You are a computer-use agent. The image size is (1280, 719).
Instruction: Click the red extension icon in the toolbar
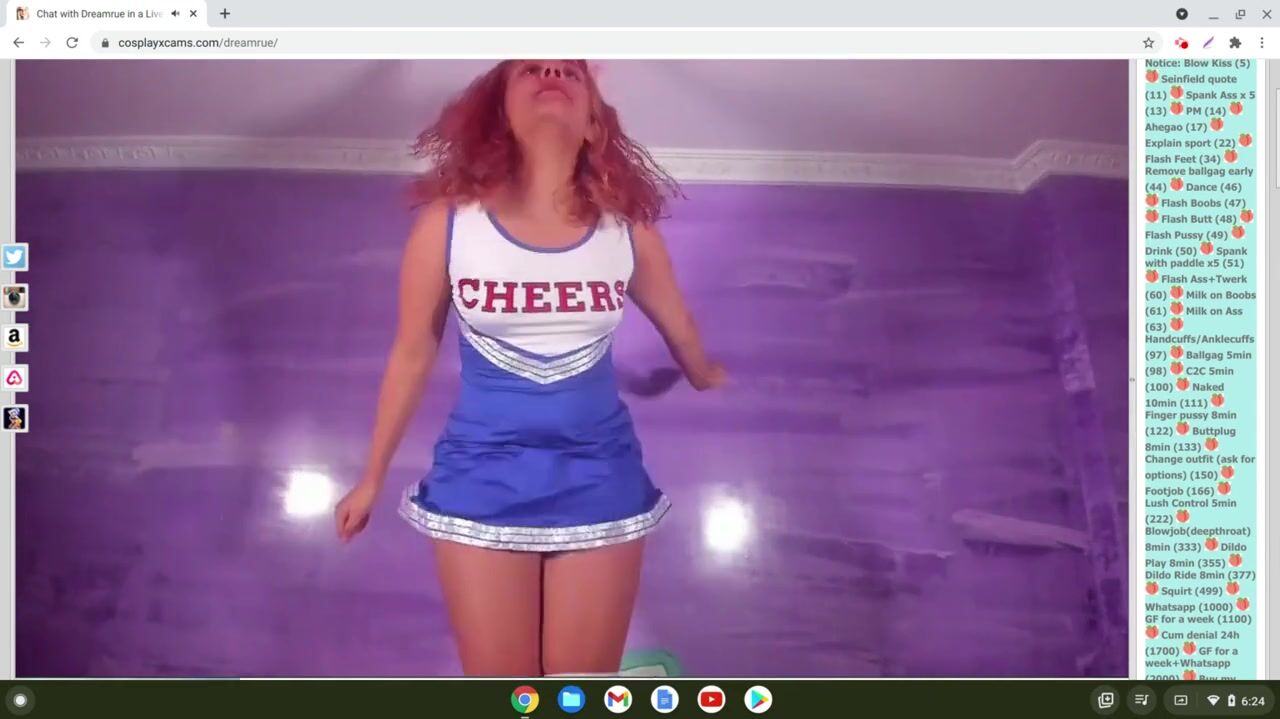click(1181, 43)
